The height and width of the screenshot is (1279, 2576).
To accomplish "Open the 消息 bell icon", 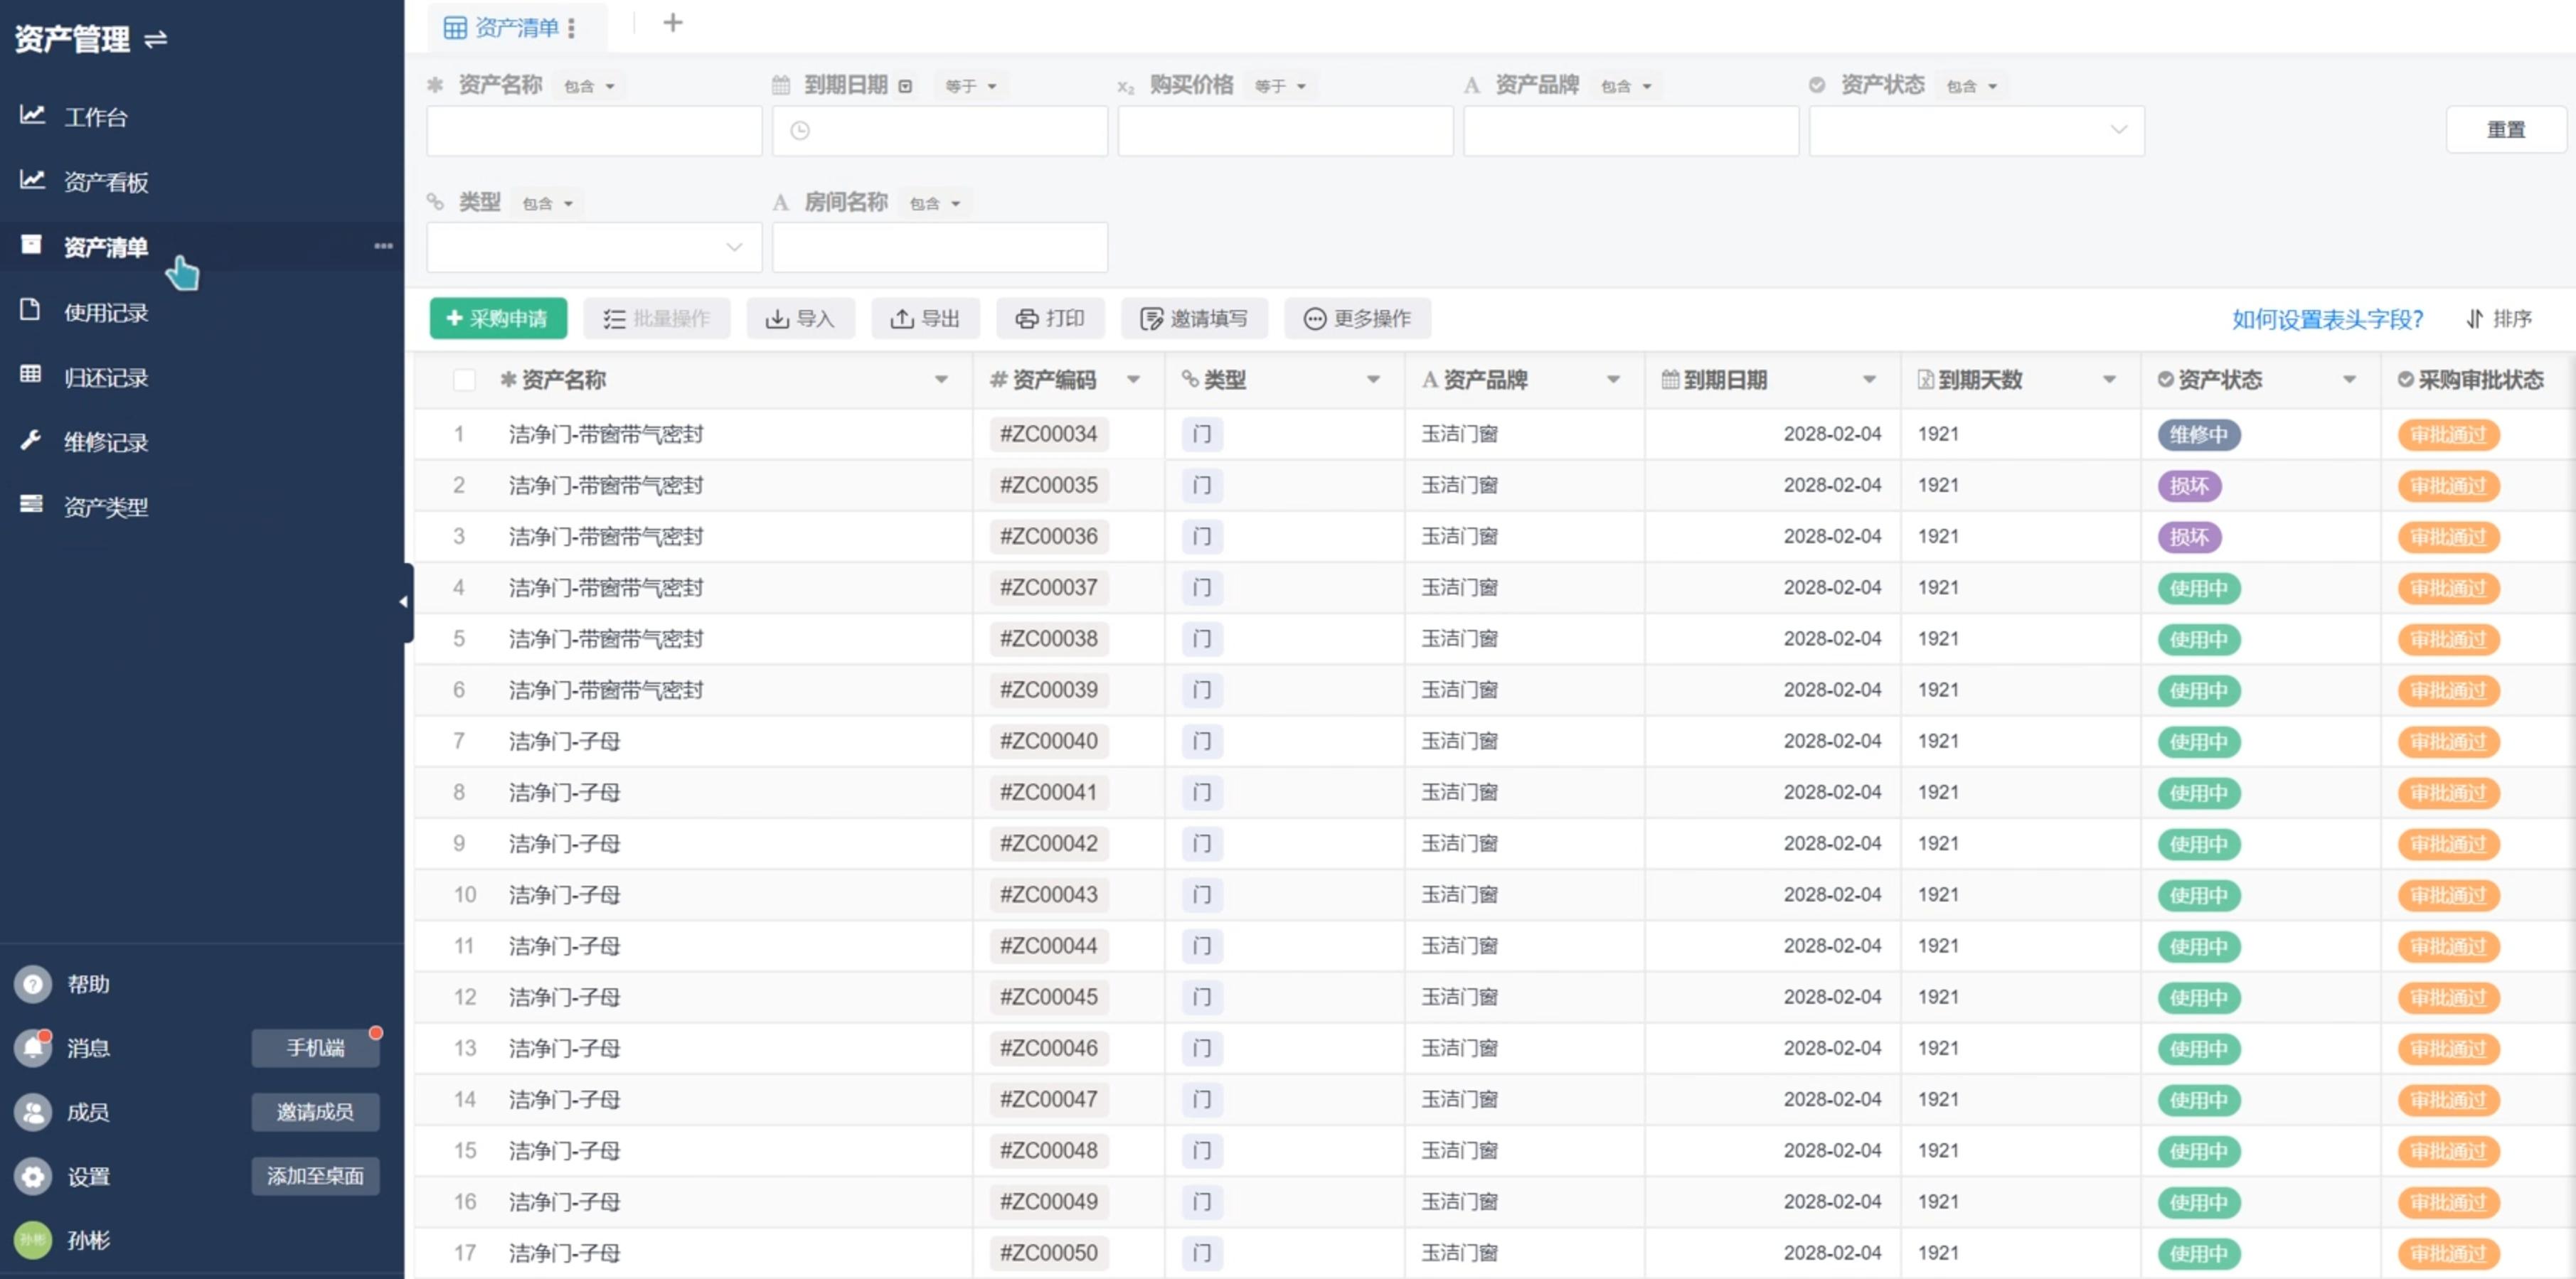I will [x=33, y=1047].
